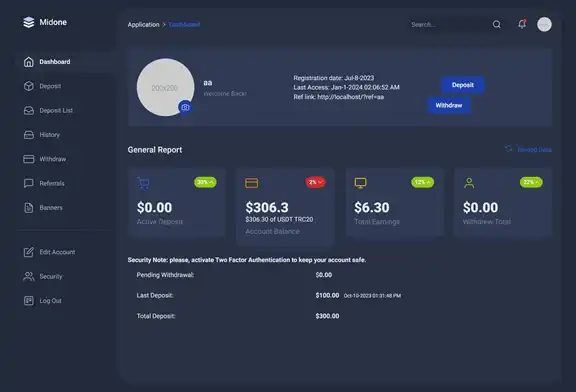Open the Deposit menu item
This screenshot has width=576, height=392.
50,86
